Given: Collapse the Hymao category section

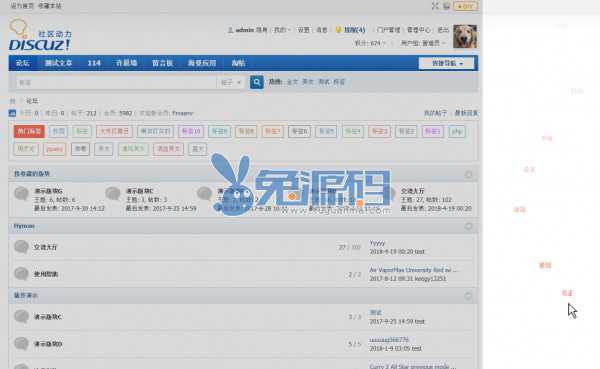Looking at the screenshot, I should pyautogui.click(x=468, y=226).
